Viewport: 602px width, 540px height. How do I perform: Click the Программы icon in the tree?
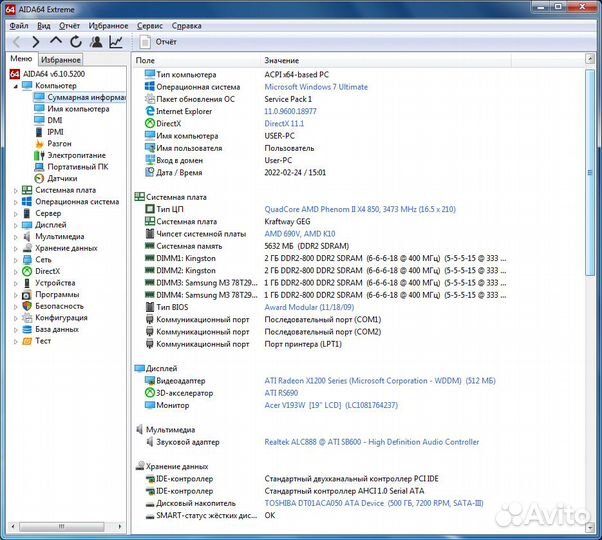point(27,295)
